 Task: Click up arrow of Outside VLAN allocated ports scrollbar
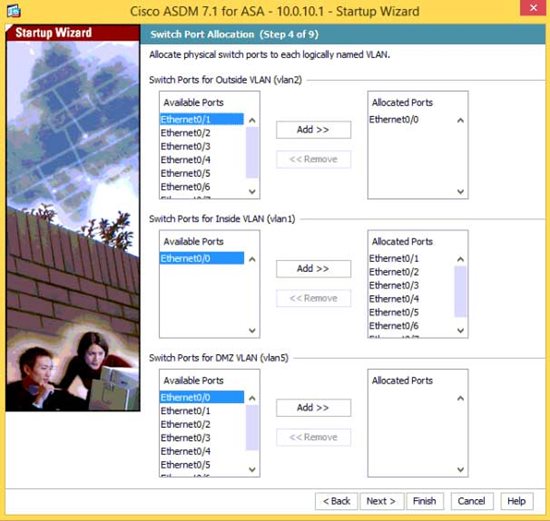point(461,120)
